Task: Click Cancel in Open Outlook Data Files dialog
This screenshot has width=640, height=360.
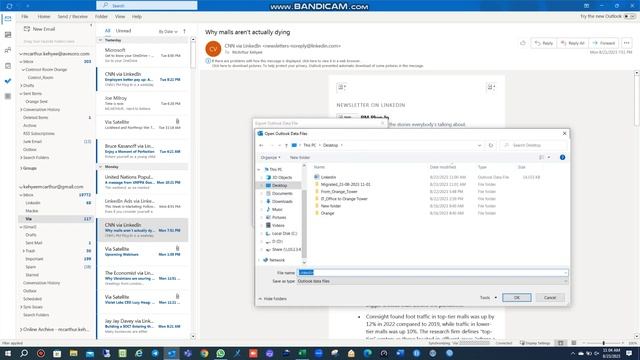Action: (550, 298)
